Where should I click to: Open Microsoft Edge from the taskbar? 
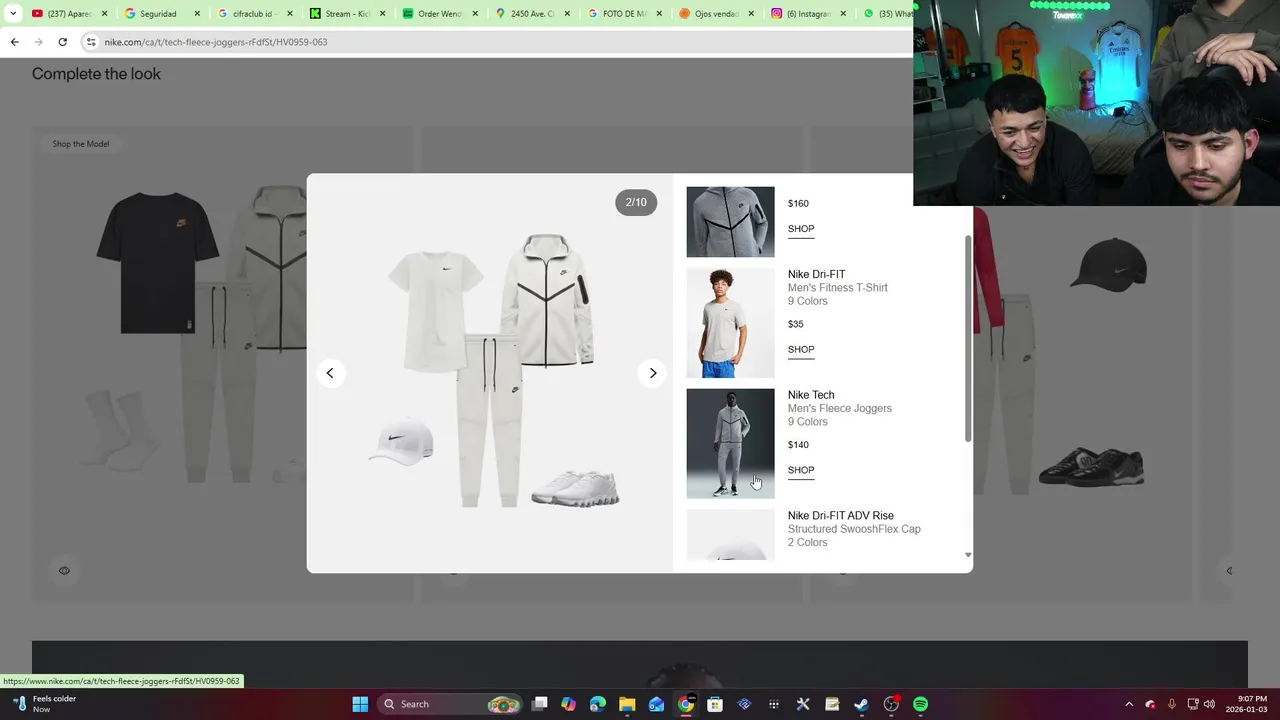tap(598, 704)
